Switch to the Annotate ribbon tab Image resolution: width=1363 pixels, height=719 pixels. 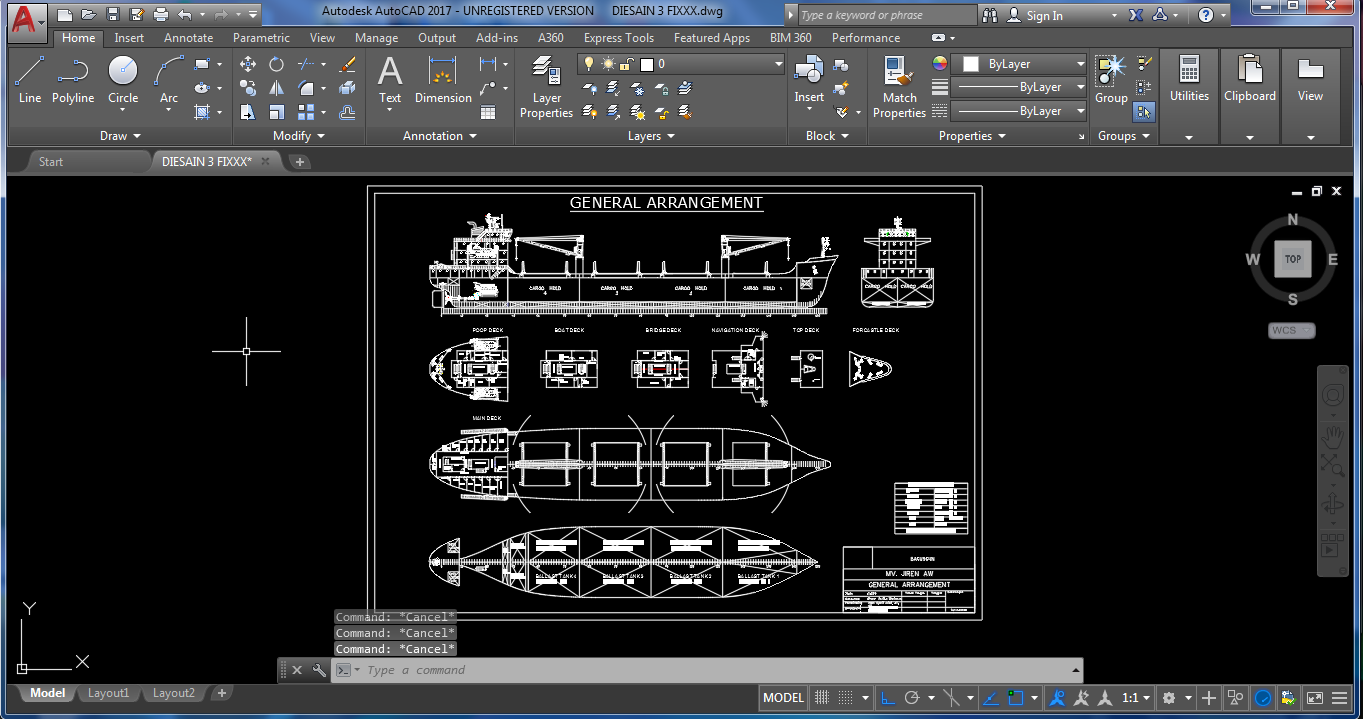(188, 37)
